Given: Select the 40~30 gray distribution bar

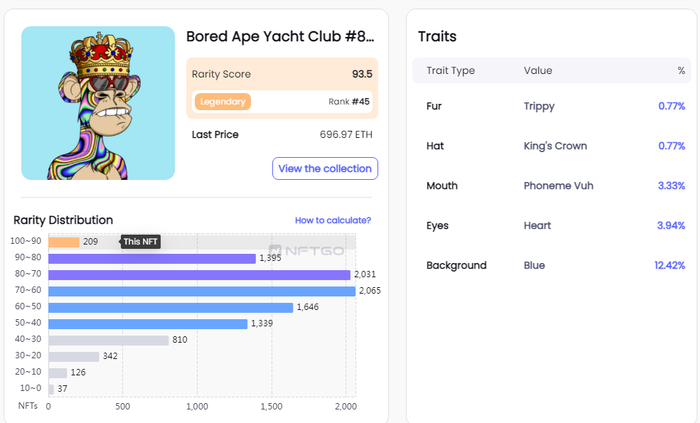Looking at the screenshot, I should (x=108, y=340).
